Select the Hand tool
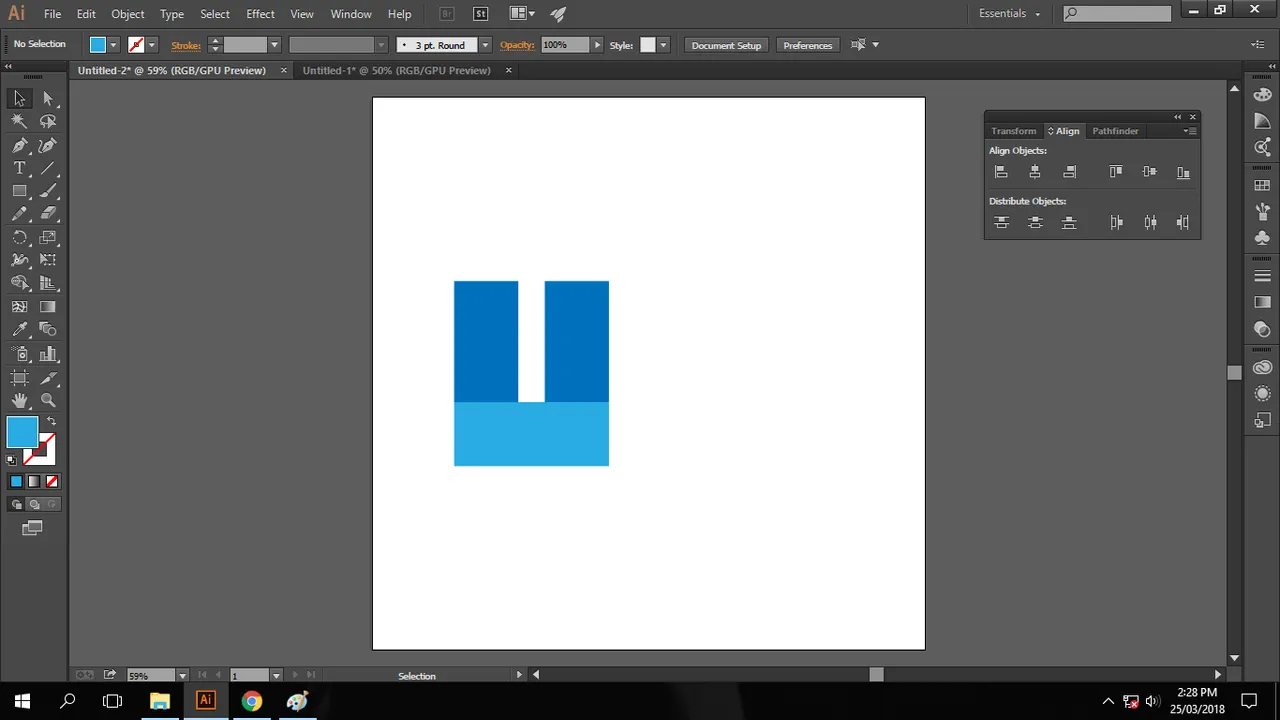The width and height of the screenshot is (1280, 720). point(19,400)
